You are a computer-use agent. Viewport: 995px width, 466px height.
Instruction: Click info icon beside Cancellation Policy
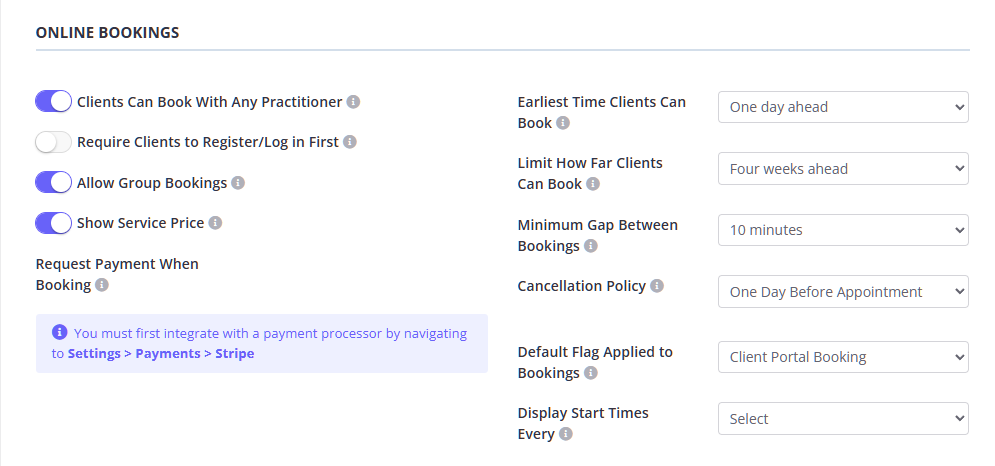click(657, 286)
